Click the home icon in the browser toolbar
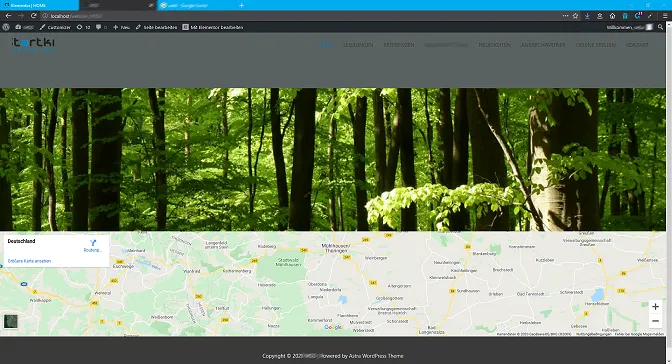The image size is (672, 364). (612, 16)
